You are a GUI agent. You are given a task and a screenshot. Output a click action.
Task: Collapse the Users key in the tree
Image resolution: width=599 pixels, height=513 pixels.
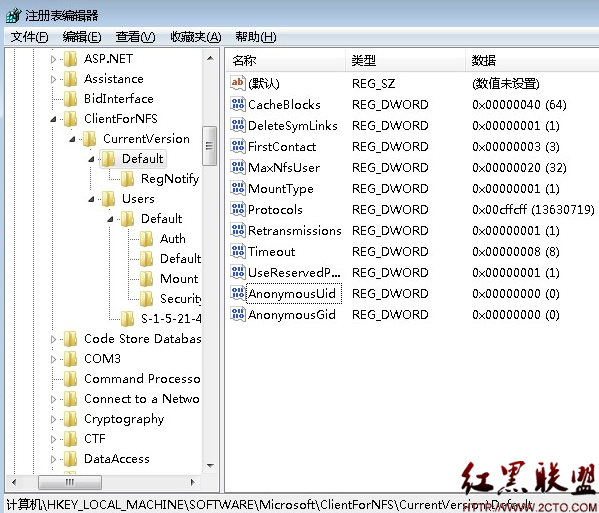point(91,199)
